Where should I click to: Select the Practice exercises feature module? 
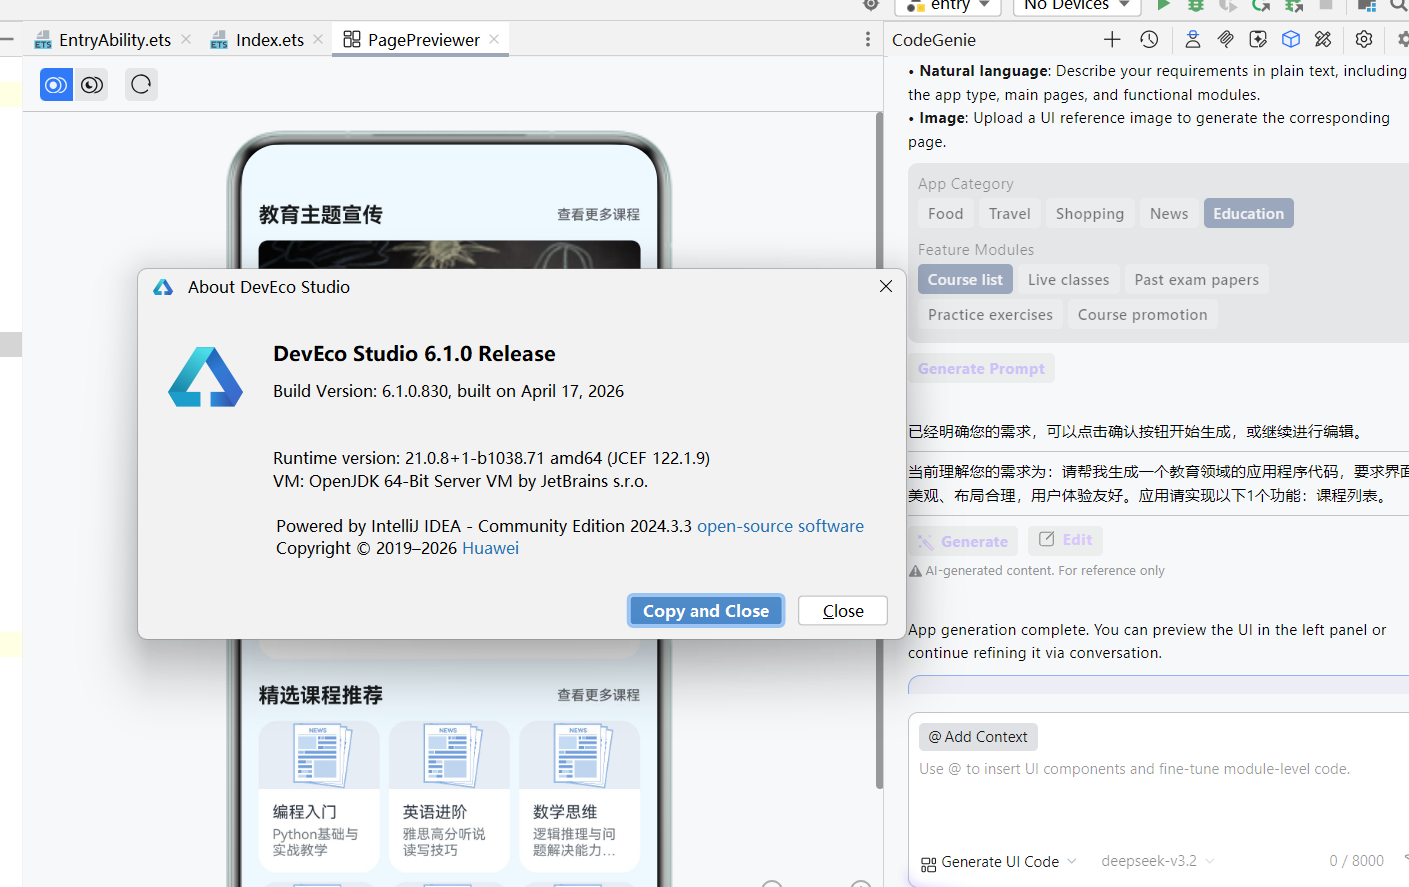(x=990, y=315)
